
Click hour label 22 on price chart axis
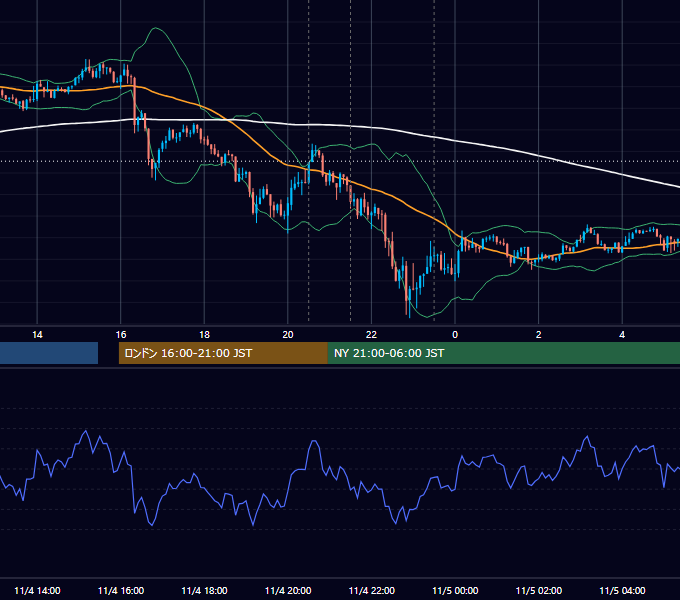(372, 335)
